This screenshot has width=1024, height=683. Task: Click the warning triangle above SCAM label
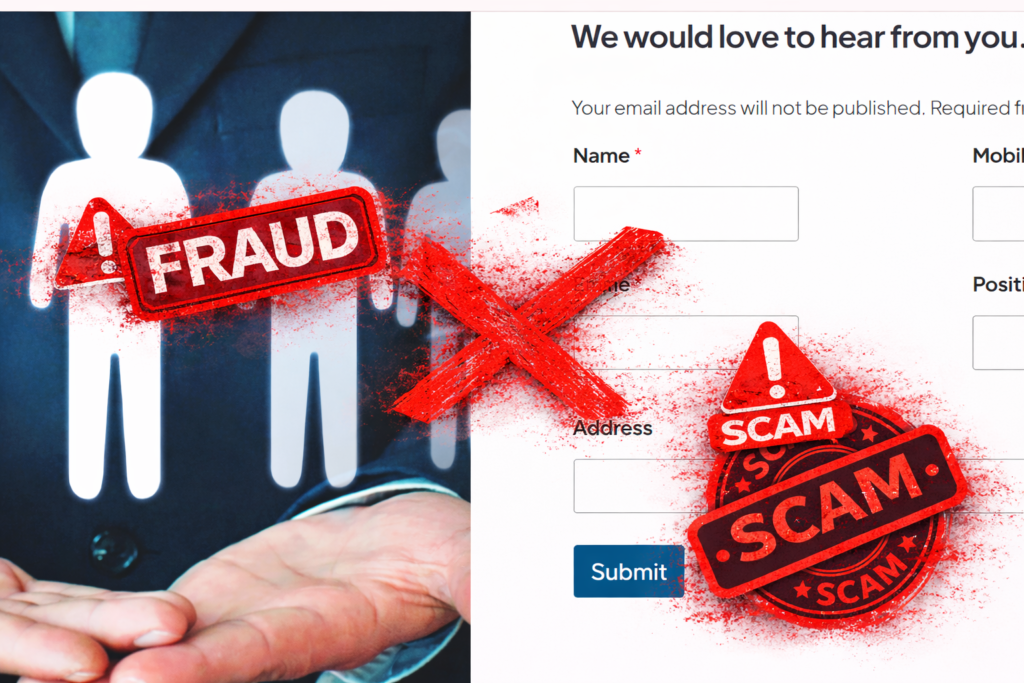pyautogui.click(x=776, y=364)
